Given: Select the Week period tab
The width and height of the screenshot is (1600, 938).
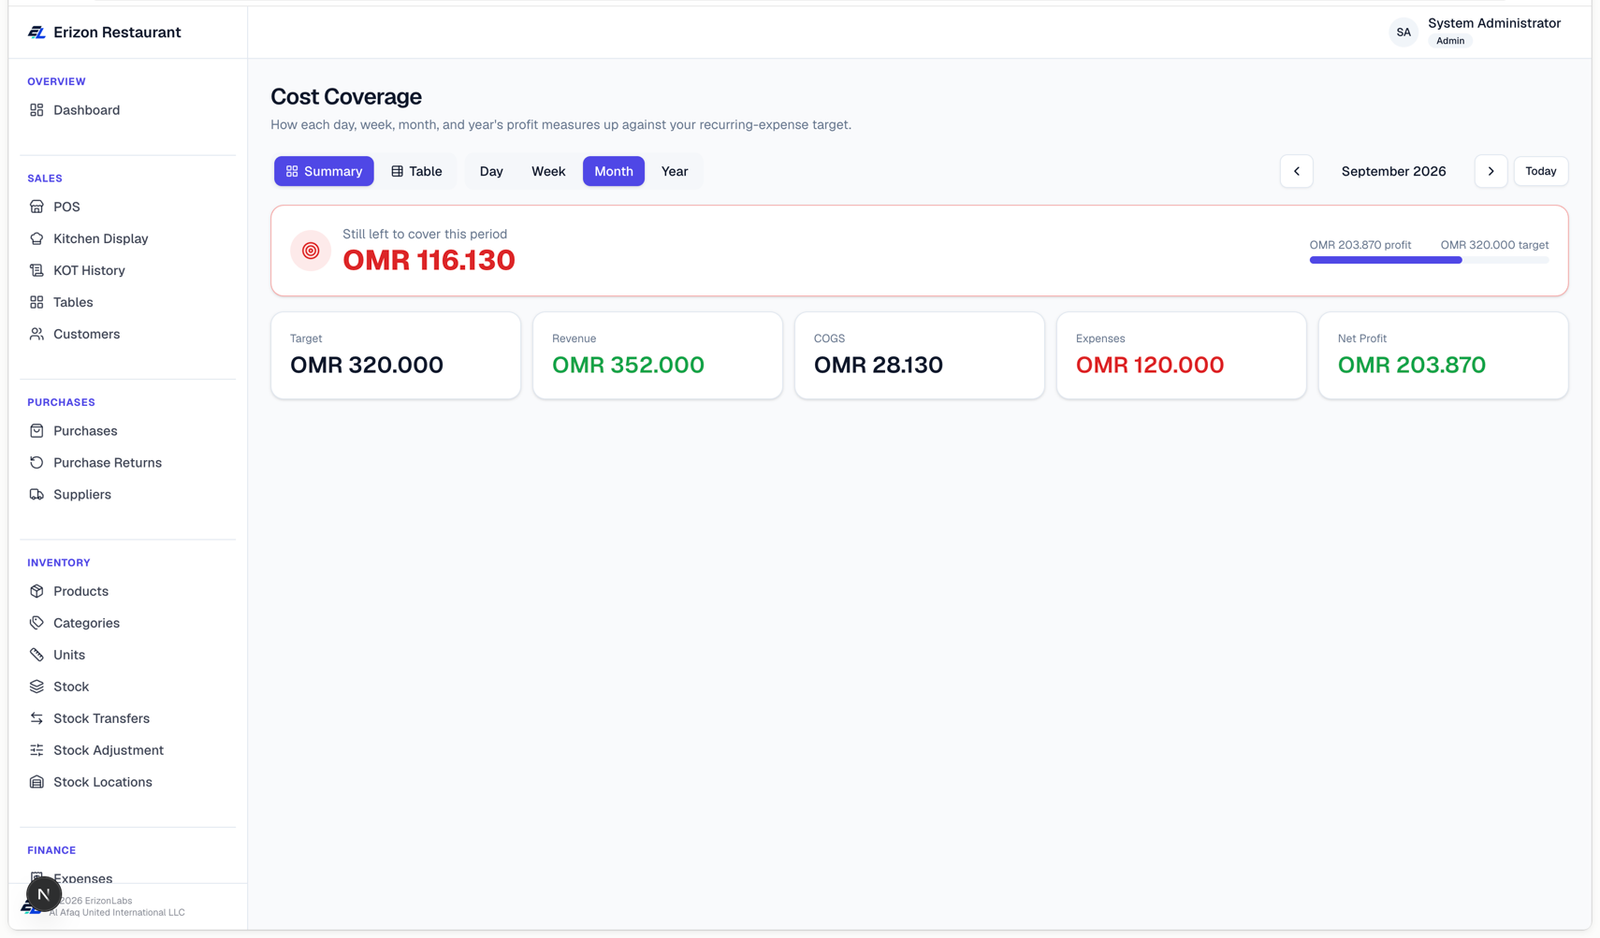Looking at the screenshot, I should pyautogui.click(x=548, y=171).
